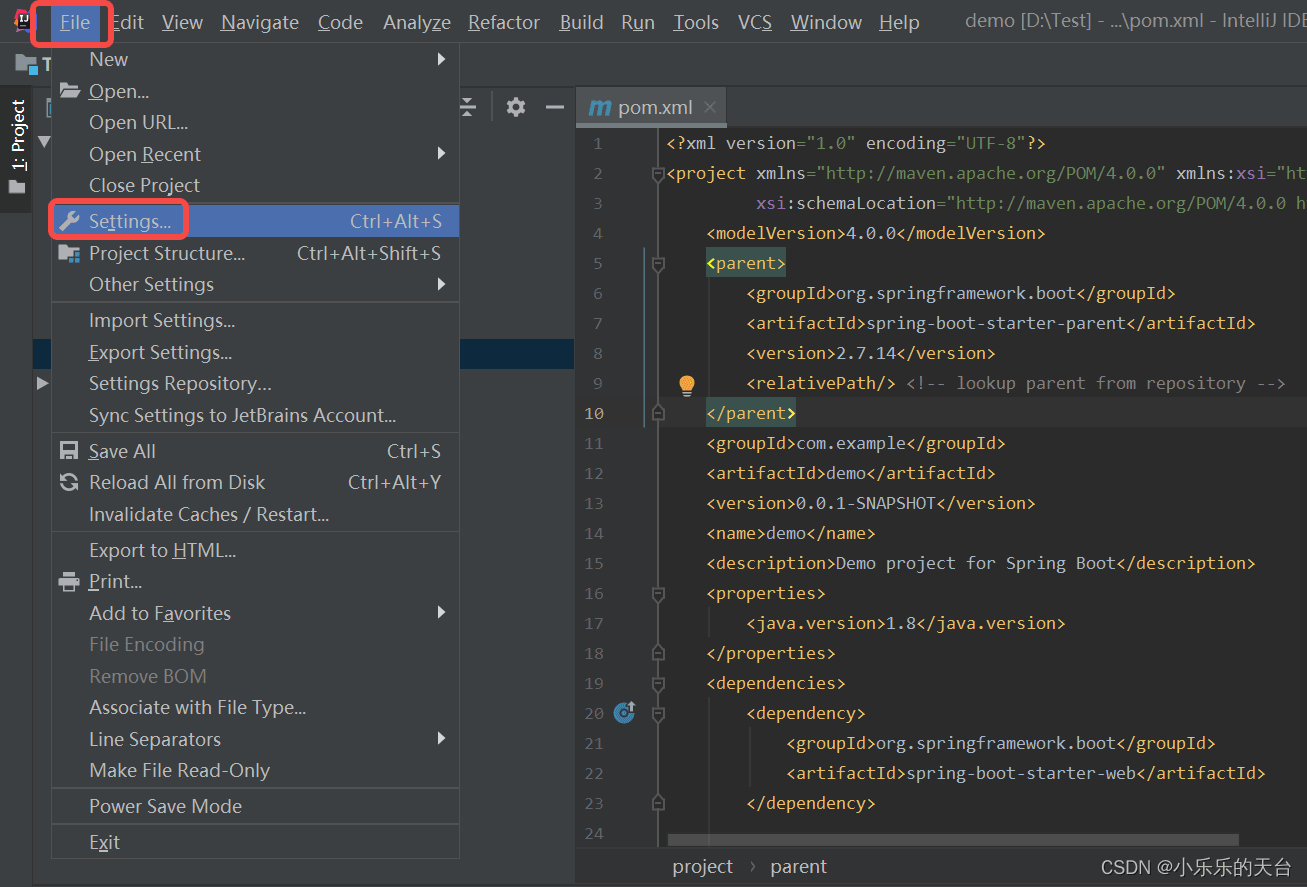Expand the Open Recent submenu

tap(255, 154)
